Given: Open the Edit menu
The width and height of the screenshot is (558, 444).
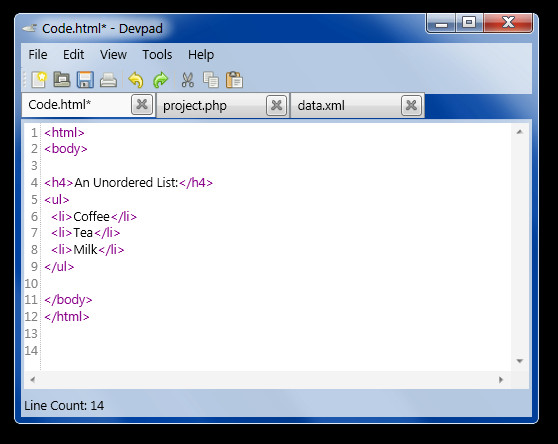Looking at the screenshot, I should [x=74, y=54].
